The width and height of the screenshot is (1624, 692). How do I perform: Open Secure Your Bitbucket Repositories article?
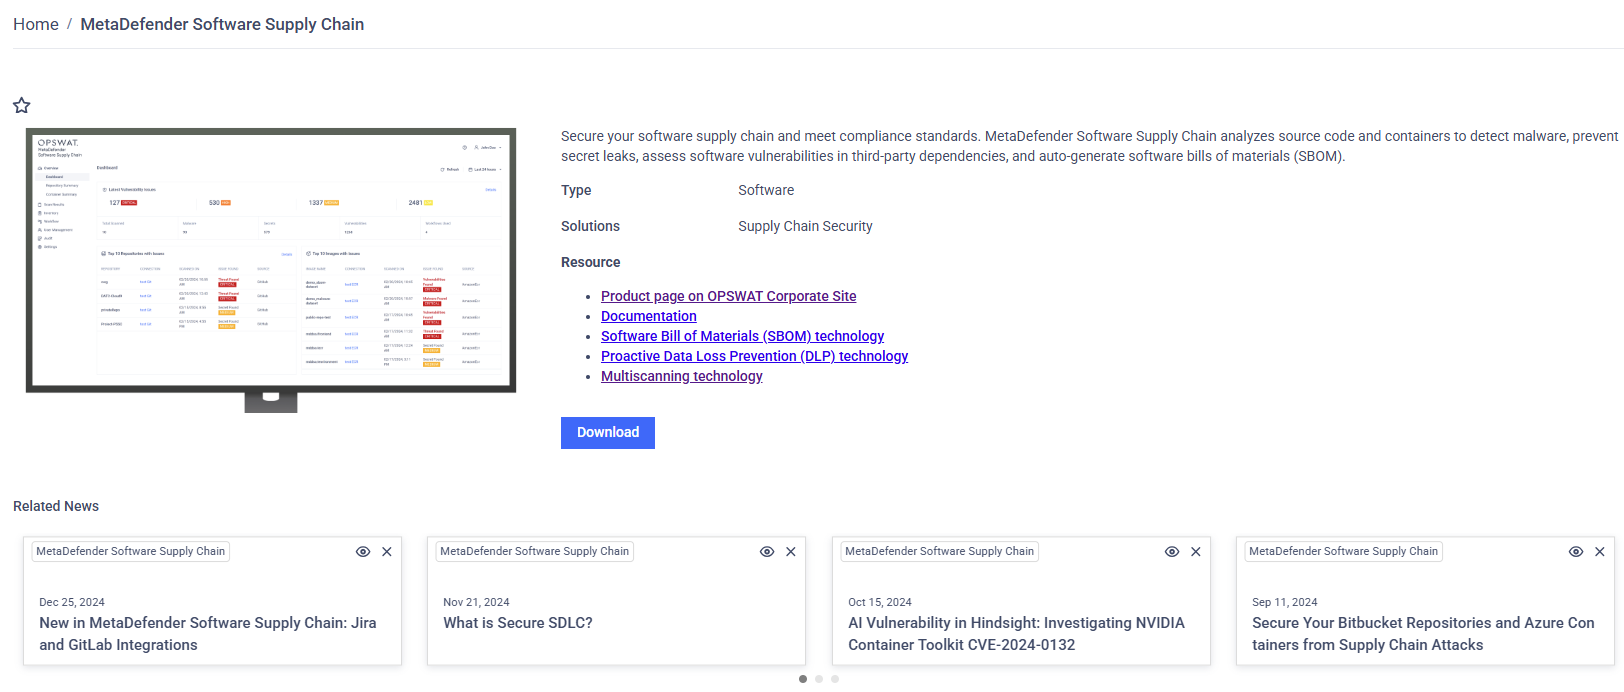click(x=1423, y=634)
